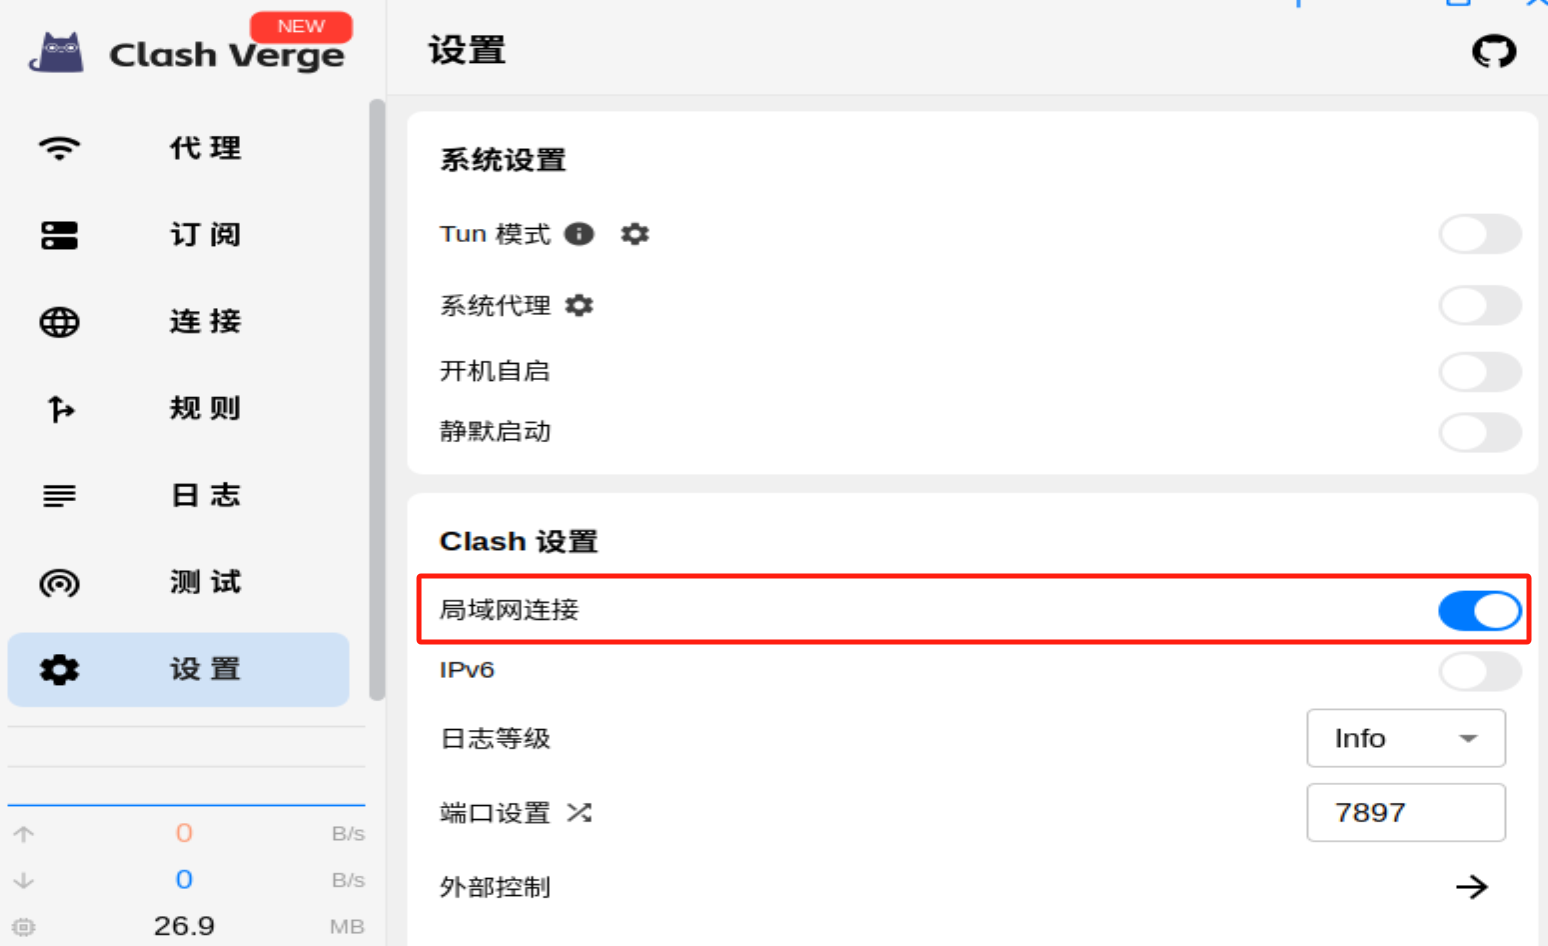1548x946 pixels.
Task: Open 日志等级 Info dropdown
Action: (x=1406, y=738)
